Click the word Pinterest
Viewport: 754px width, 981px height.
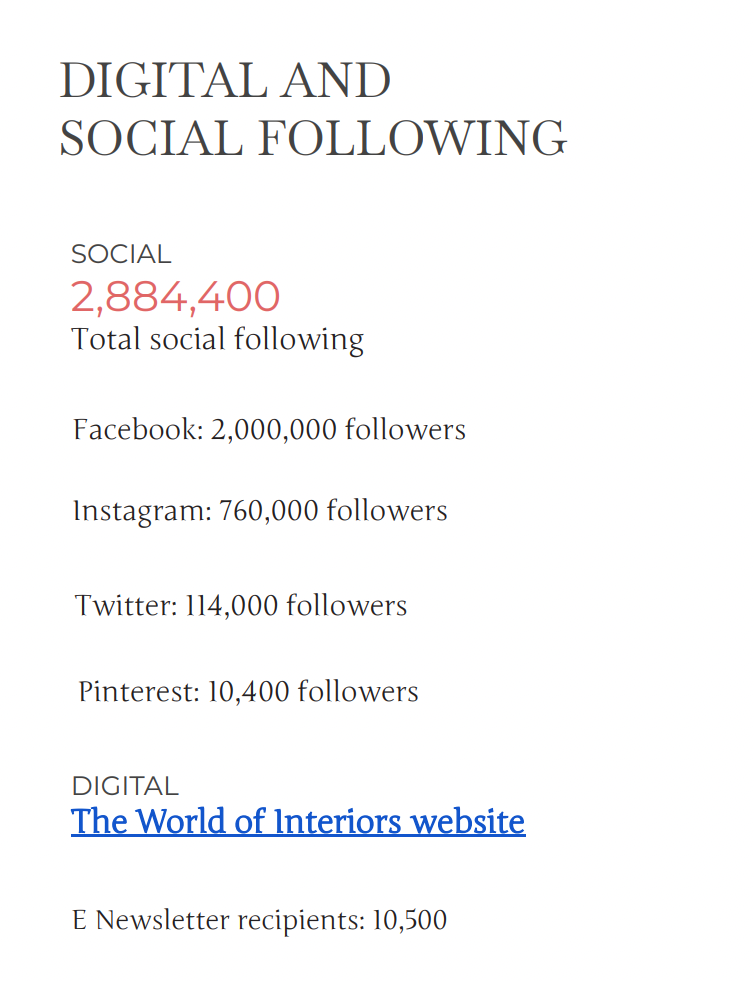[x=139, y=692]
